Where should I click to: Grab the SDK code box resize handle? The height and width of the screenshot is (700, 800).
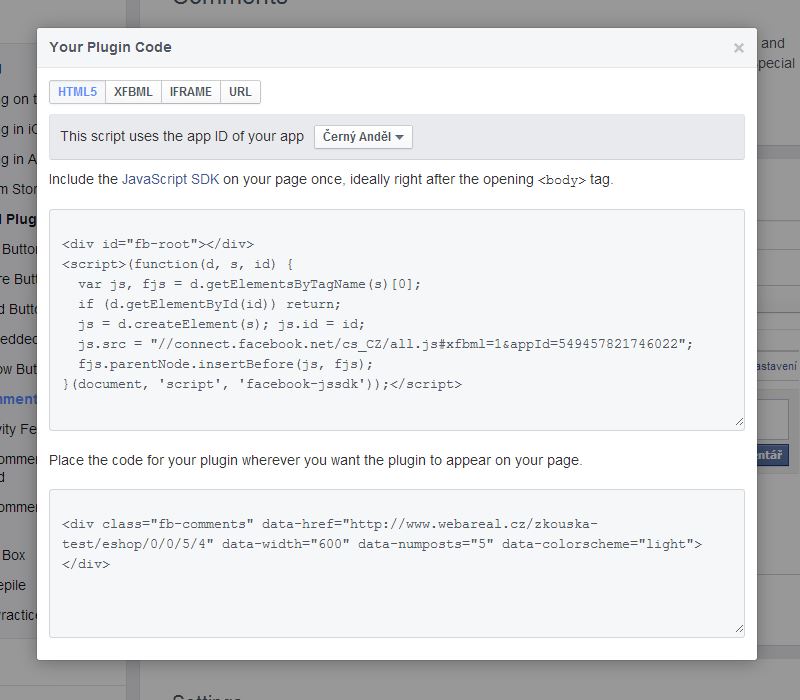(x=739, y=421)
